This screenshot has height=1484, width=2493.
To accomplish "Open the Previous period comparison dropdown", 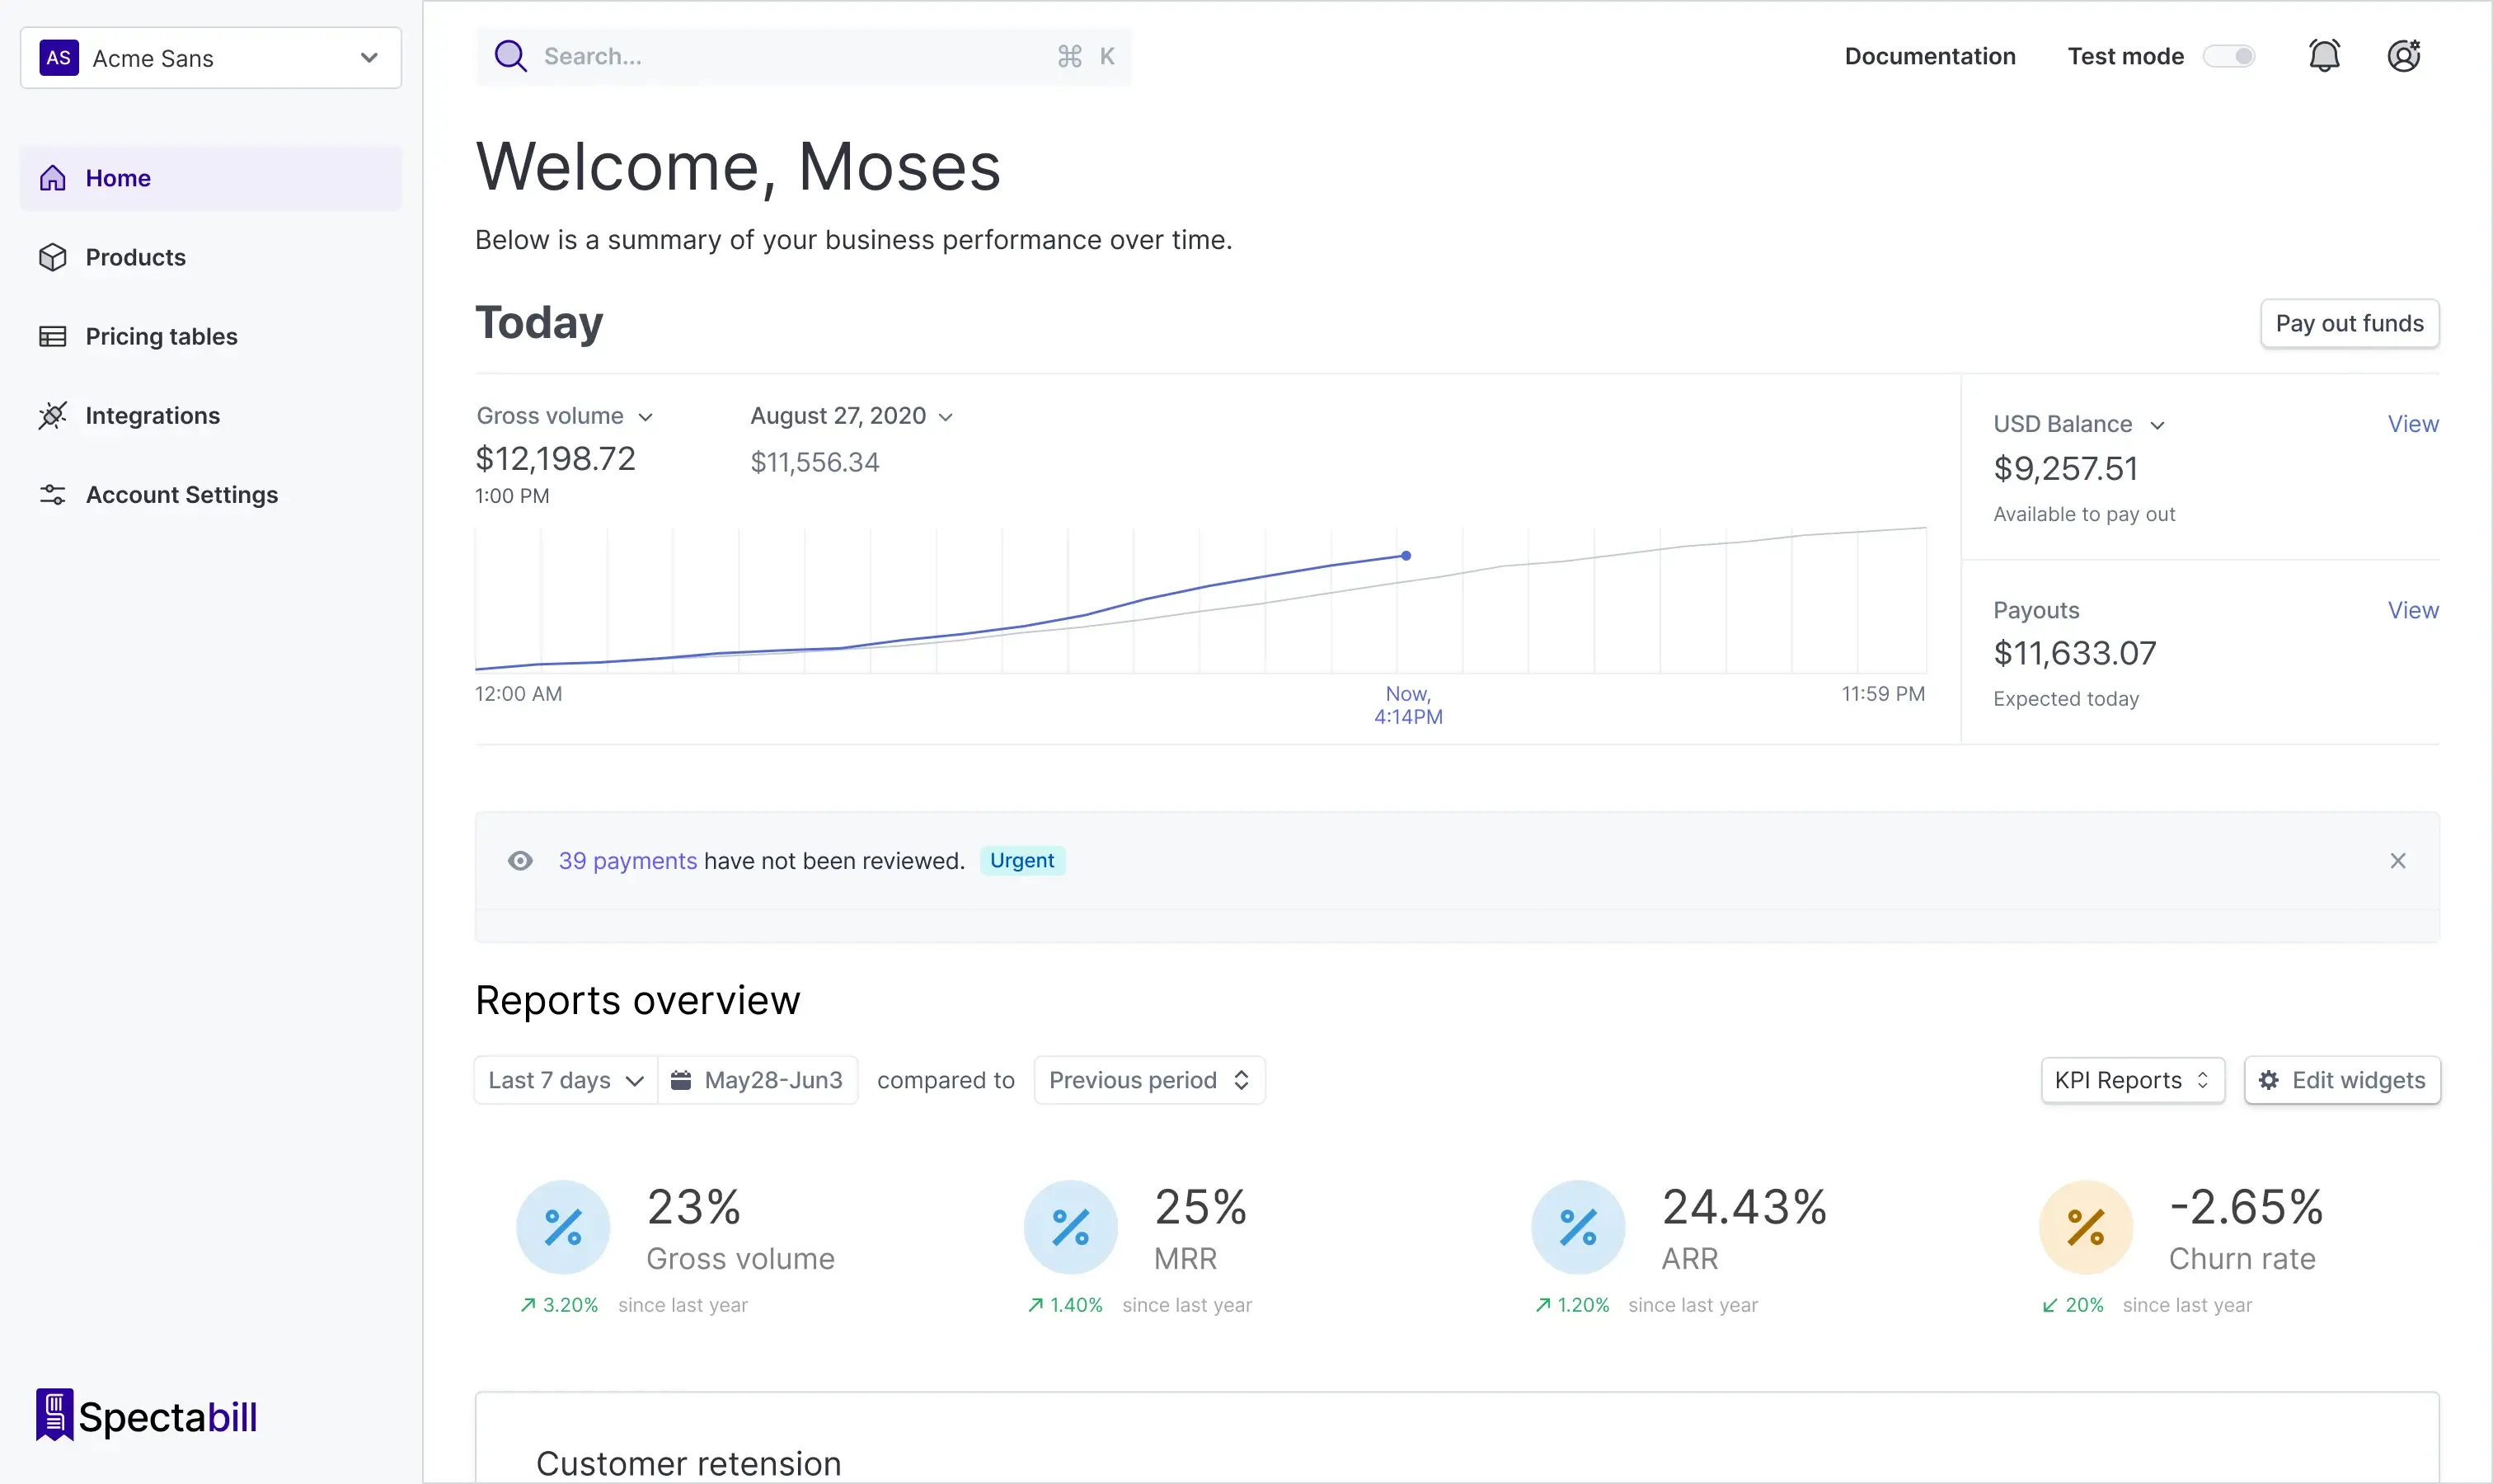I will (1150, 1080).
